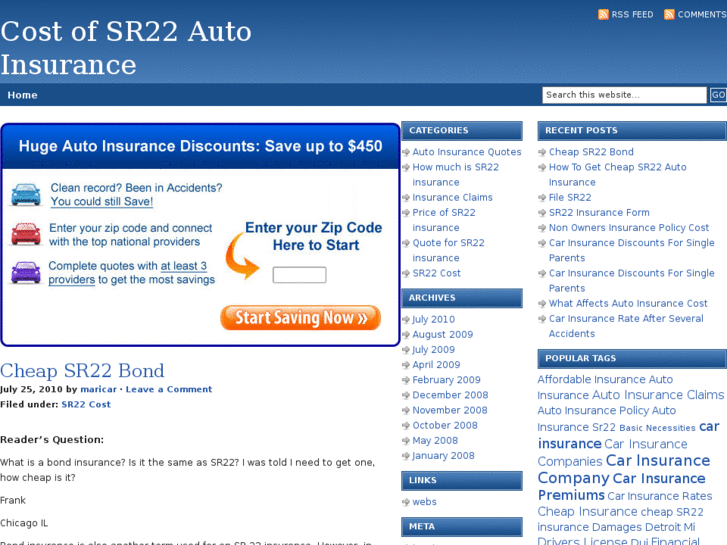The height and width of the screenshot is (545, 727).
Task: Open October 2008 archive
Action: tap(445, 425)
